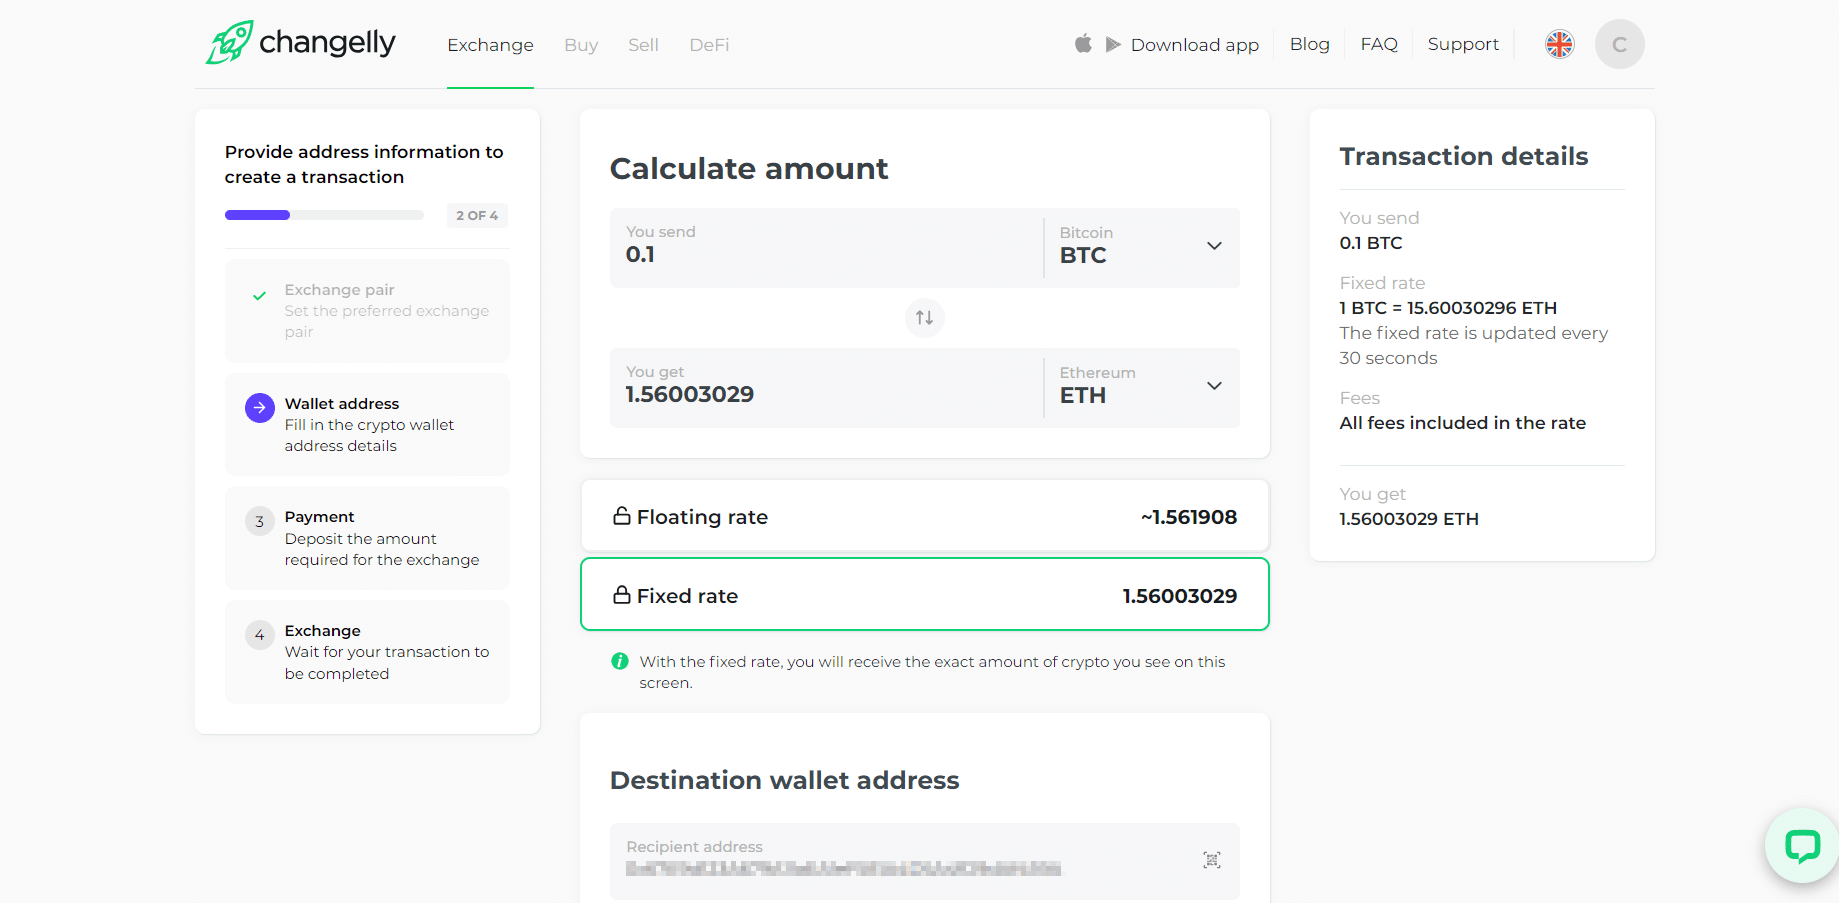Swap currencies with the arrows icon
This screenshot has height=903, width=1839.
tap(924, 318)
